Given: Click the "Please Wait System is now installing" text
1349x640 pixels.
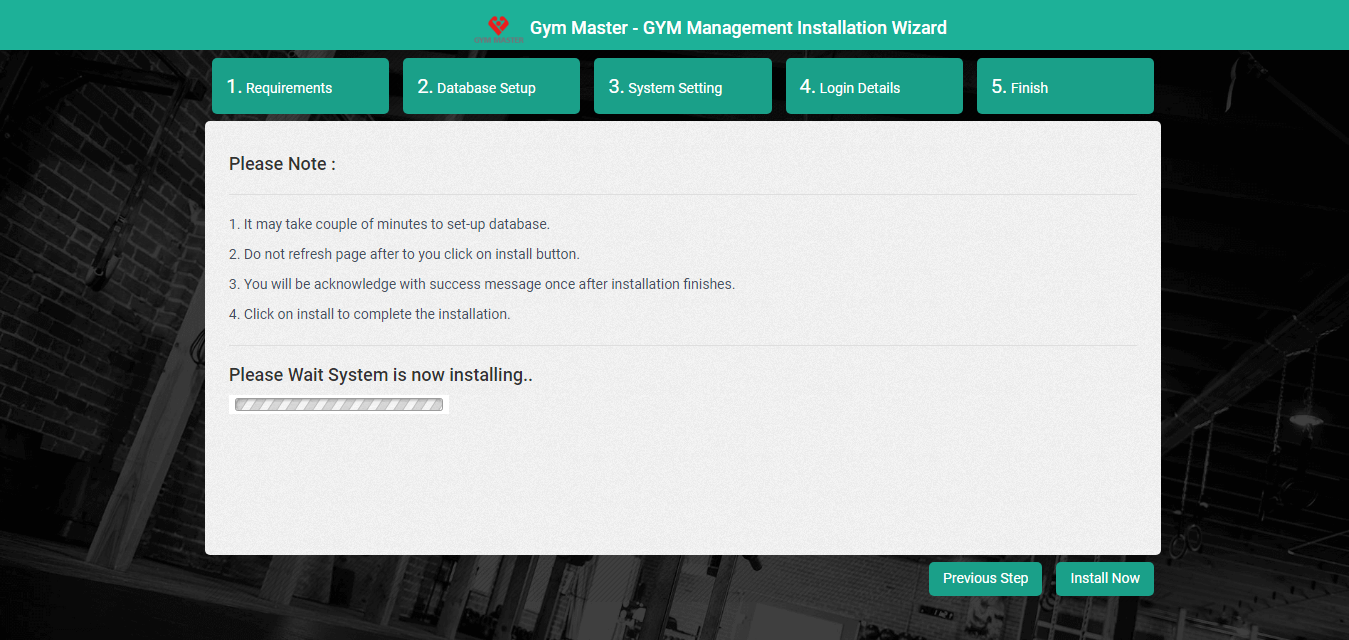Looking at the screenshot, I should tap(380, 375).
